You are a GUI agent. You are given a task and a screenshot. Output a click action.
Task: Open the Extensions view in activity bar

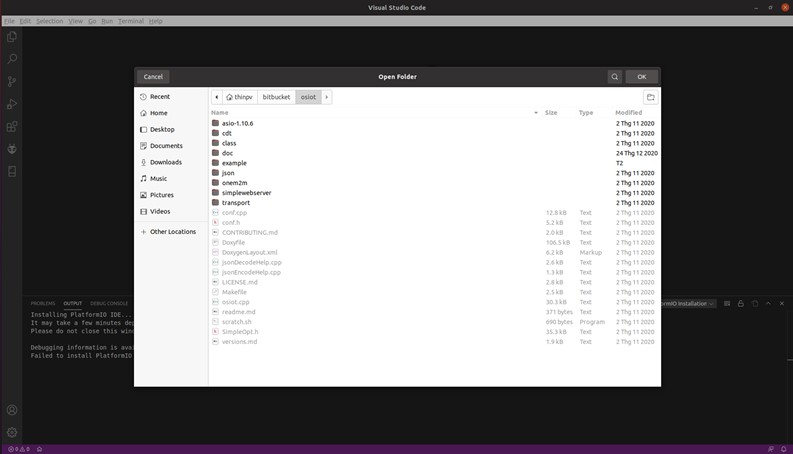pyautogui.click(x=12, y=126)
